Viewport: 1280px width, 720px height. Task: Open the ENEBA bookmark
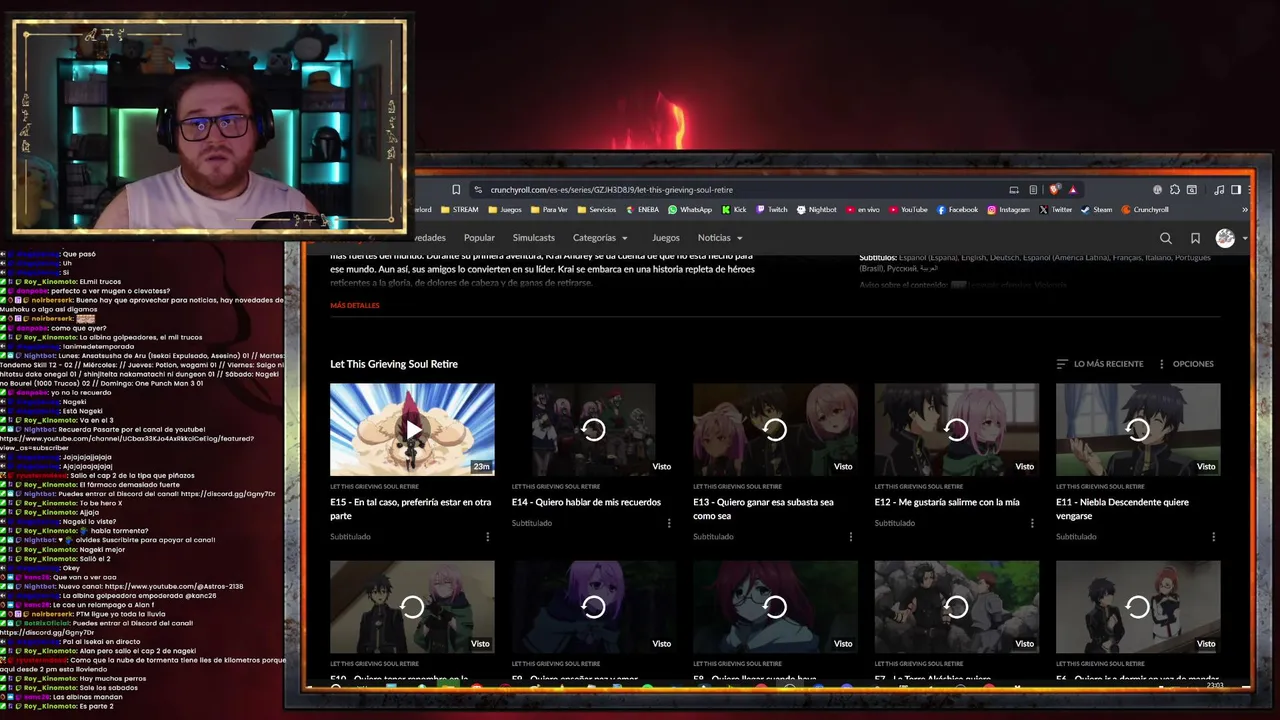[x=641, y=210]
